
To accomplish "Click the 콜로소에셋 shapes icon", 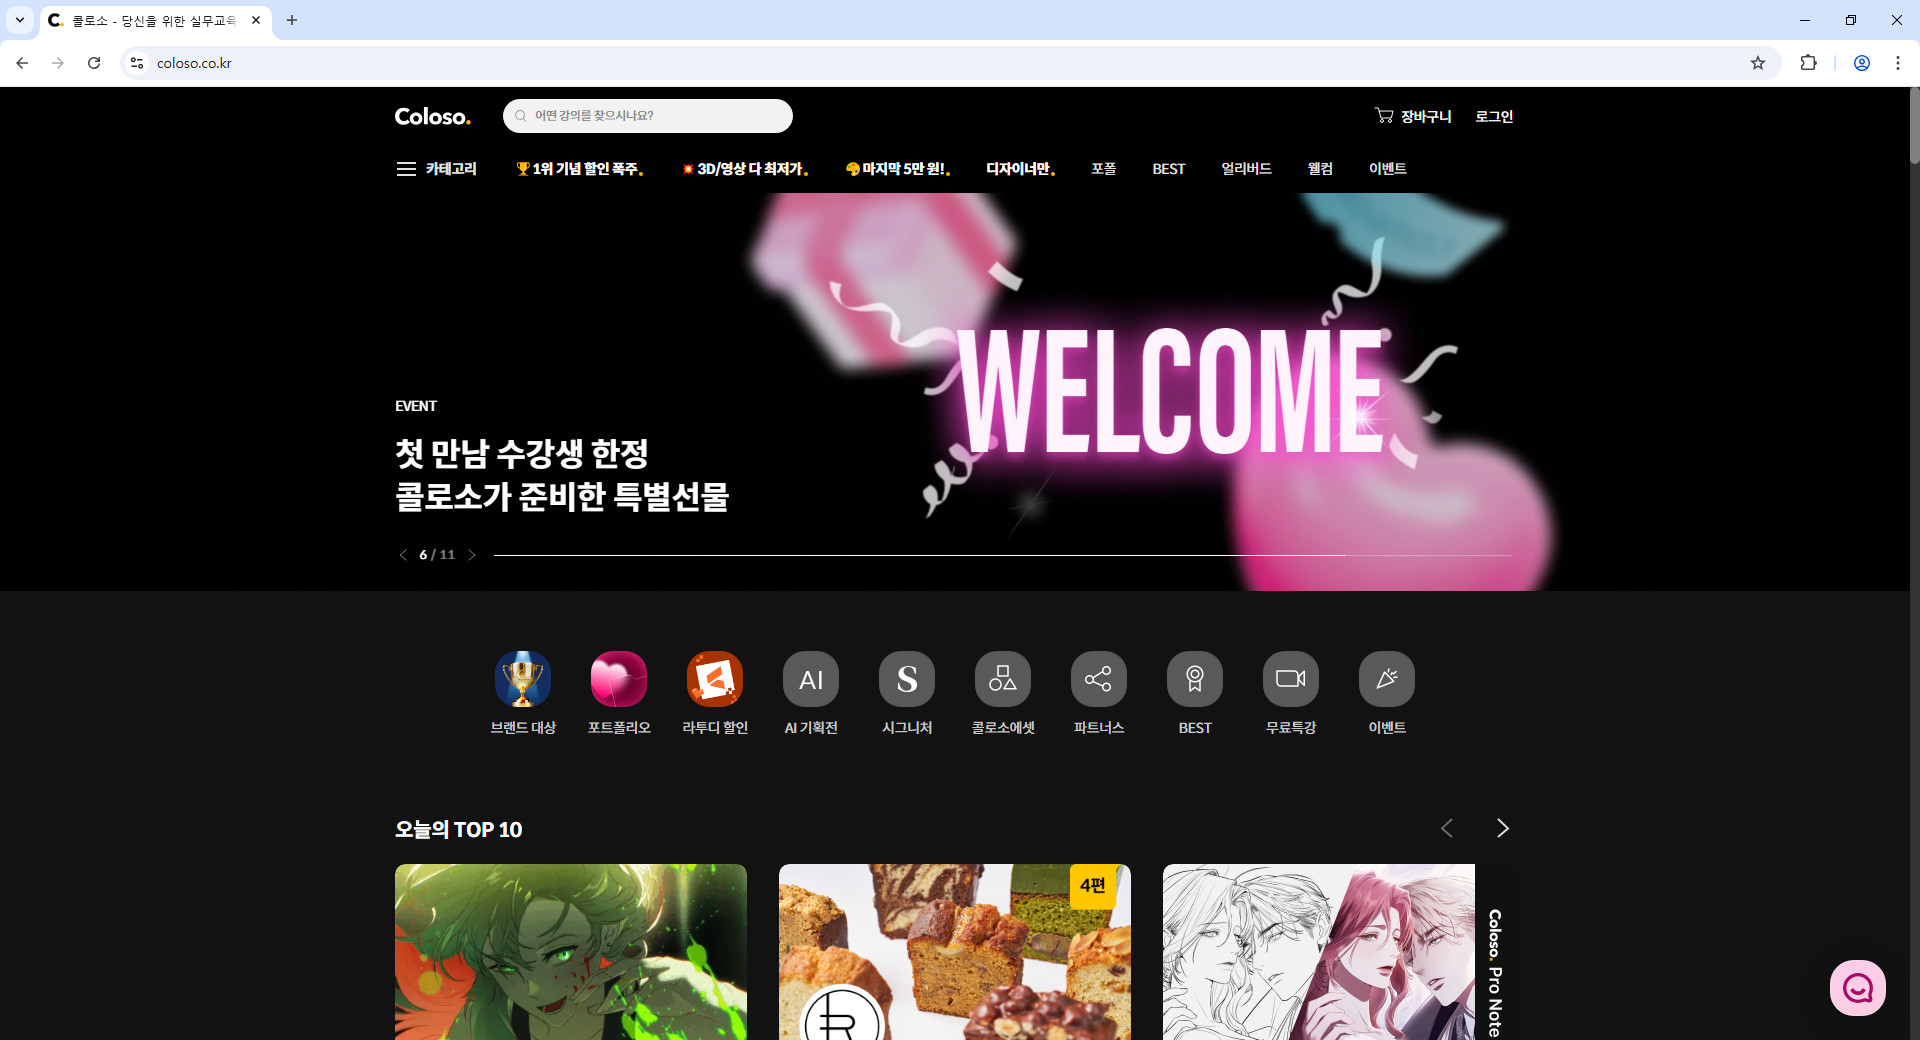I will click(x=1003, y=679).
